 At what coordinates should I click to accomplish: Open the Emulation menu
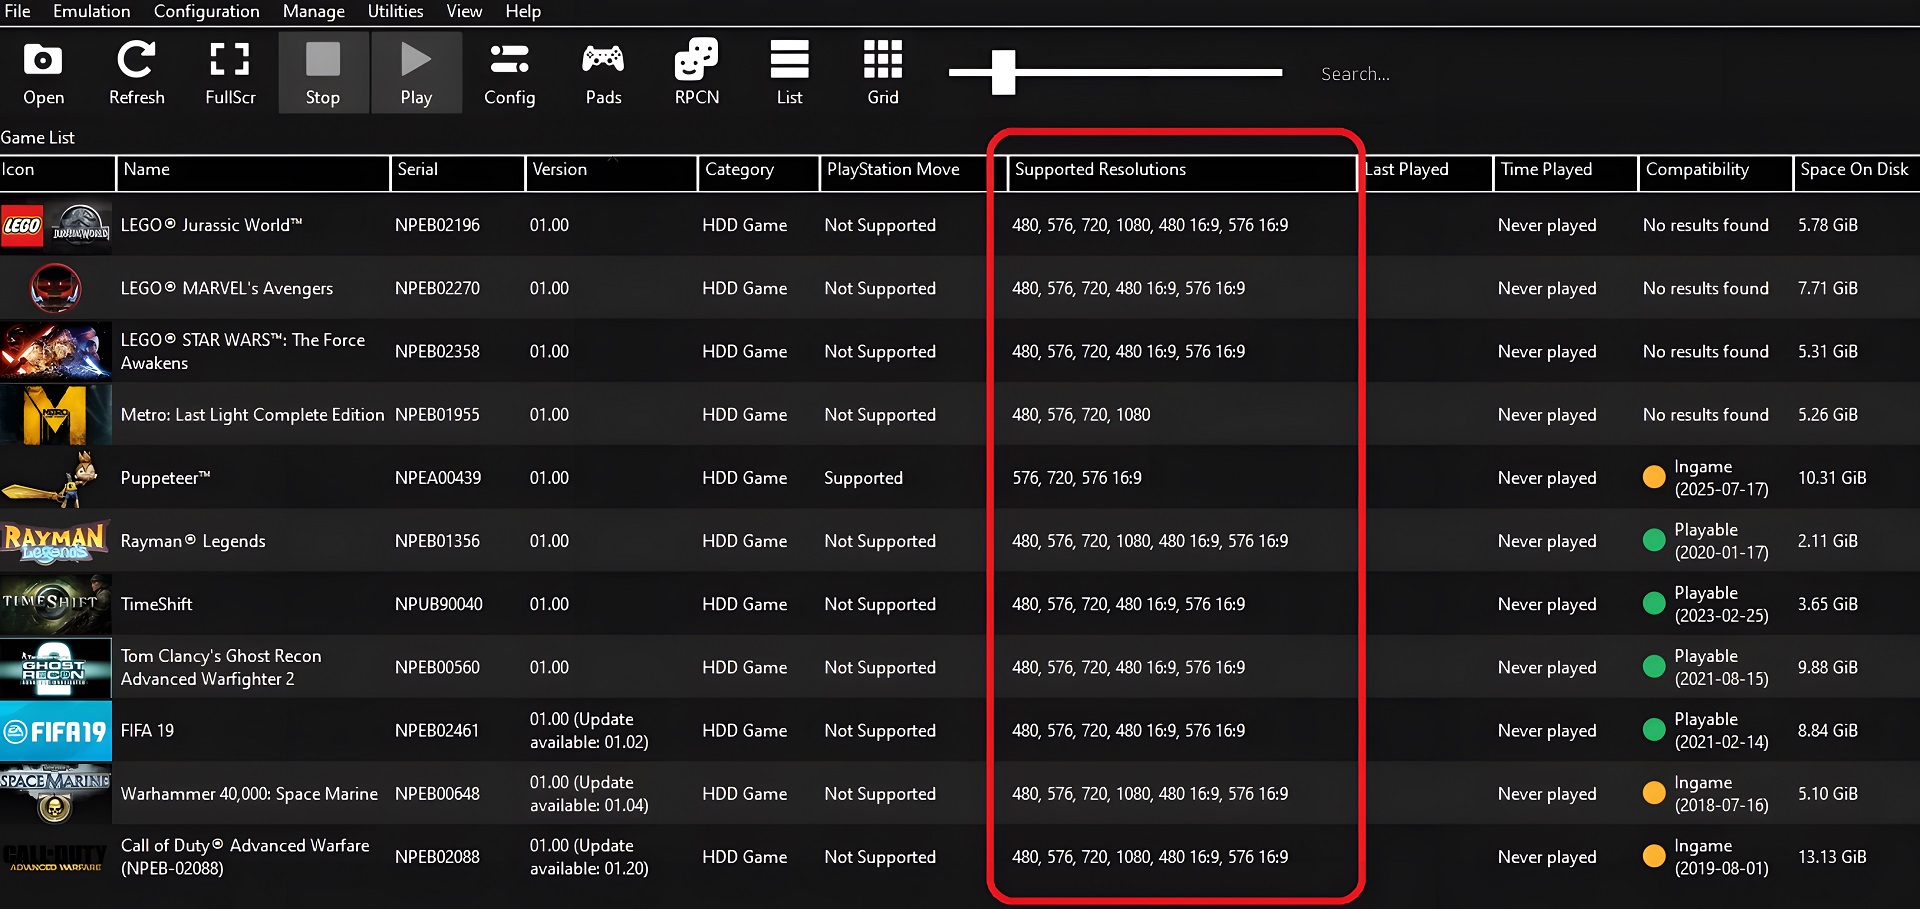(91, 11)
